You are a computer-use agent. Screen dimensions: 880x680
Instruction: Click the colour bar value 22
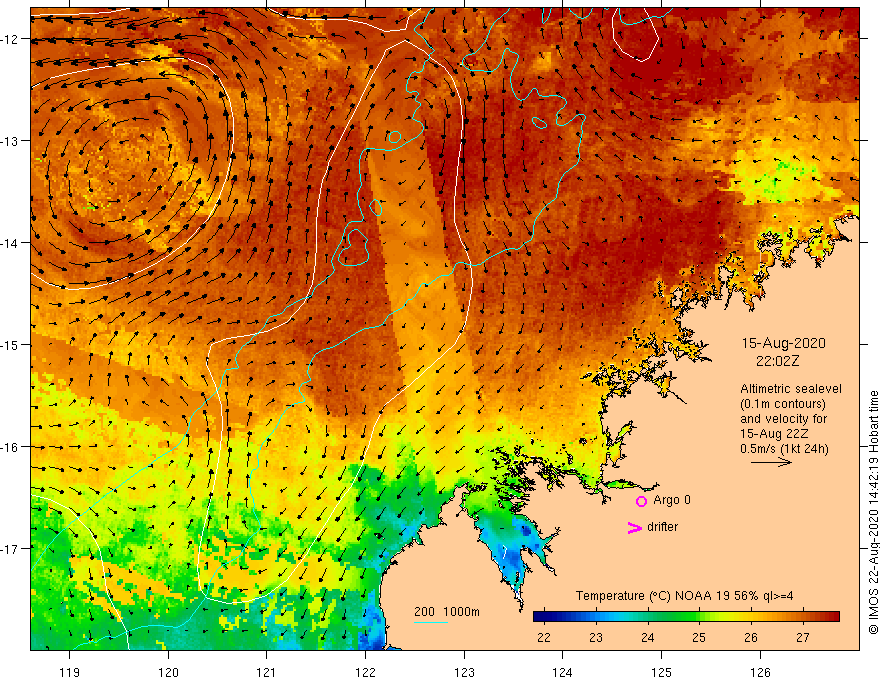[x=543, y=638]
